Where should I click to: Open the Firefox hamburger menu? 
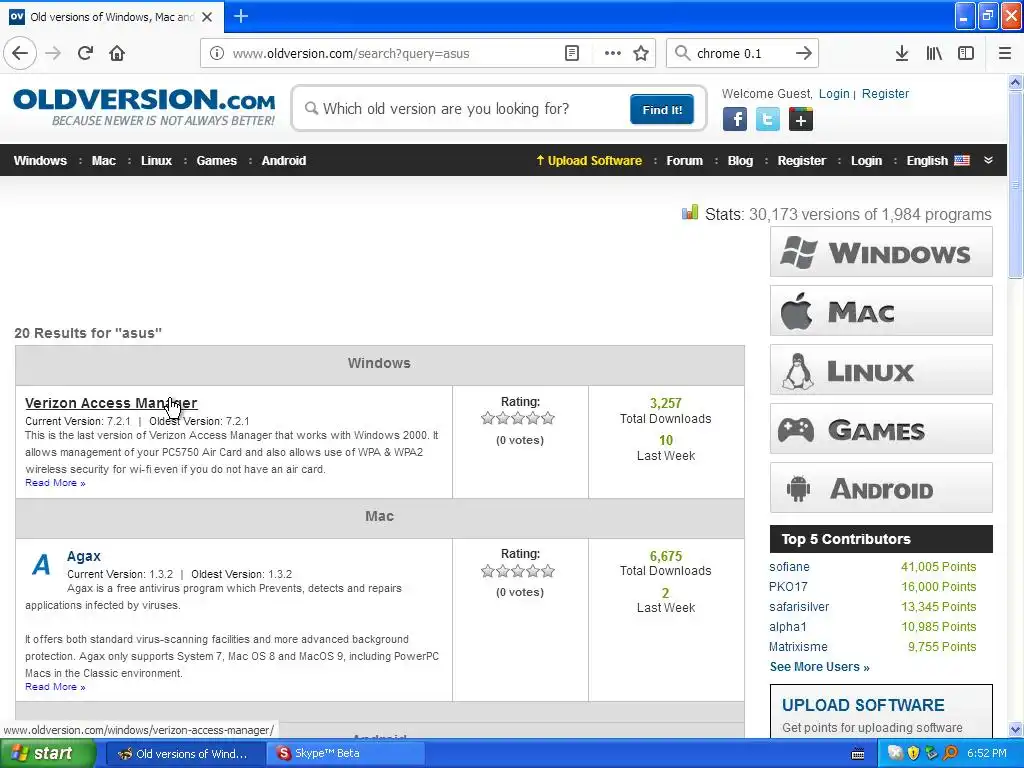pos(1005,54)
